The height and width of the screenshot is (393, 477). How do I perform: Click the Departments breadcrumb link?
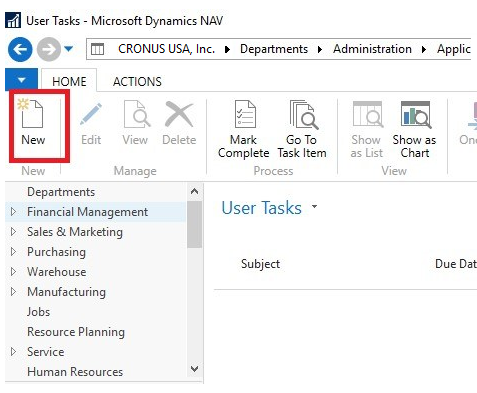coord(274,49)
